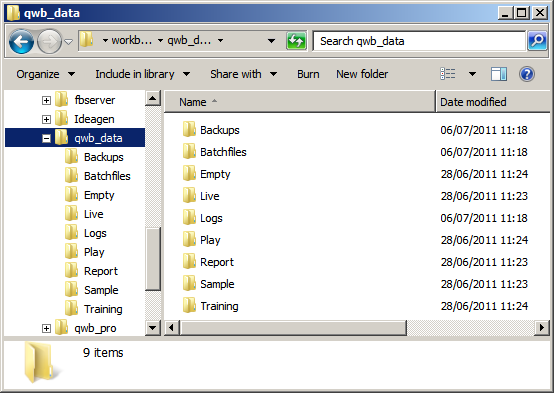This screenshot has width=554, height=393.
Task: Sort by the Date modified column header
Action: pos(493,102)
